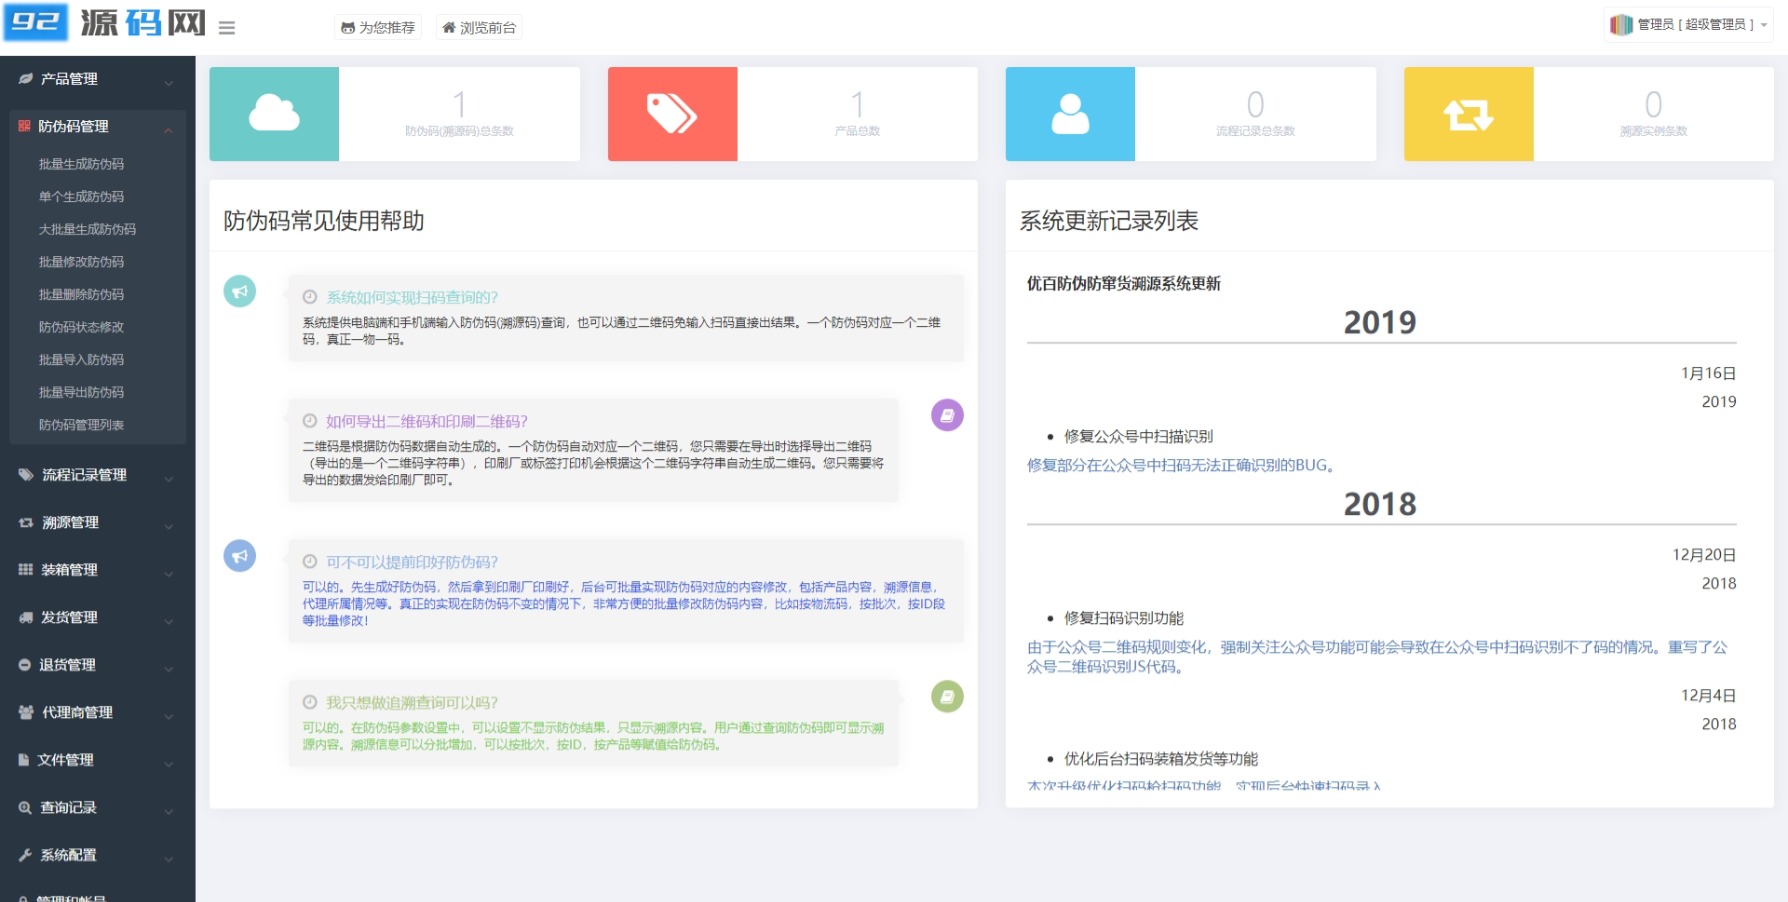This screenshot has width=1788, height=902.
Task: Click the clock icon before 系统如何实现扫码查询
Action: pyautogui.click(x=310, y=297)
